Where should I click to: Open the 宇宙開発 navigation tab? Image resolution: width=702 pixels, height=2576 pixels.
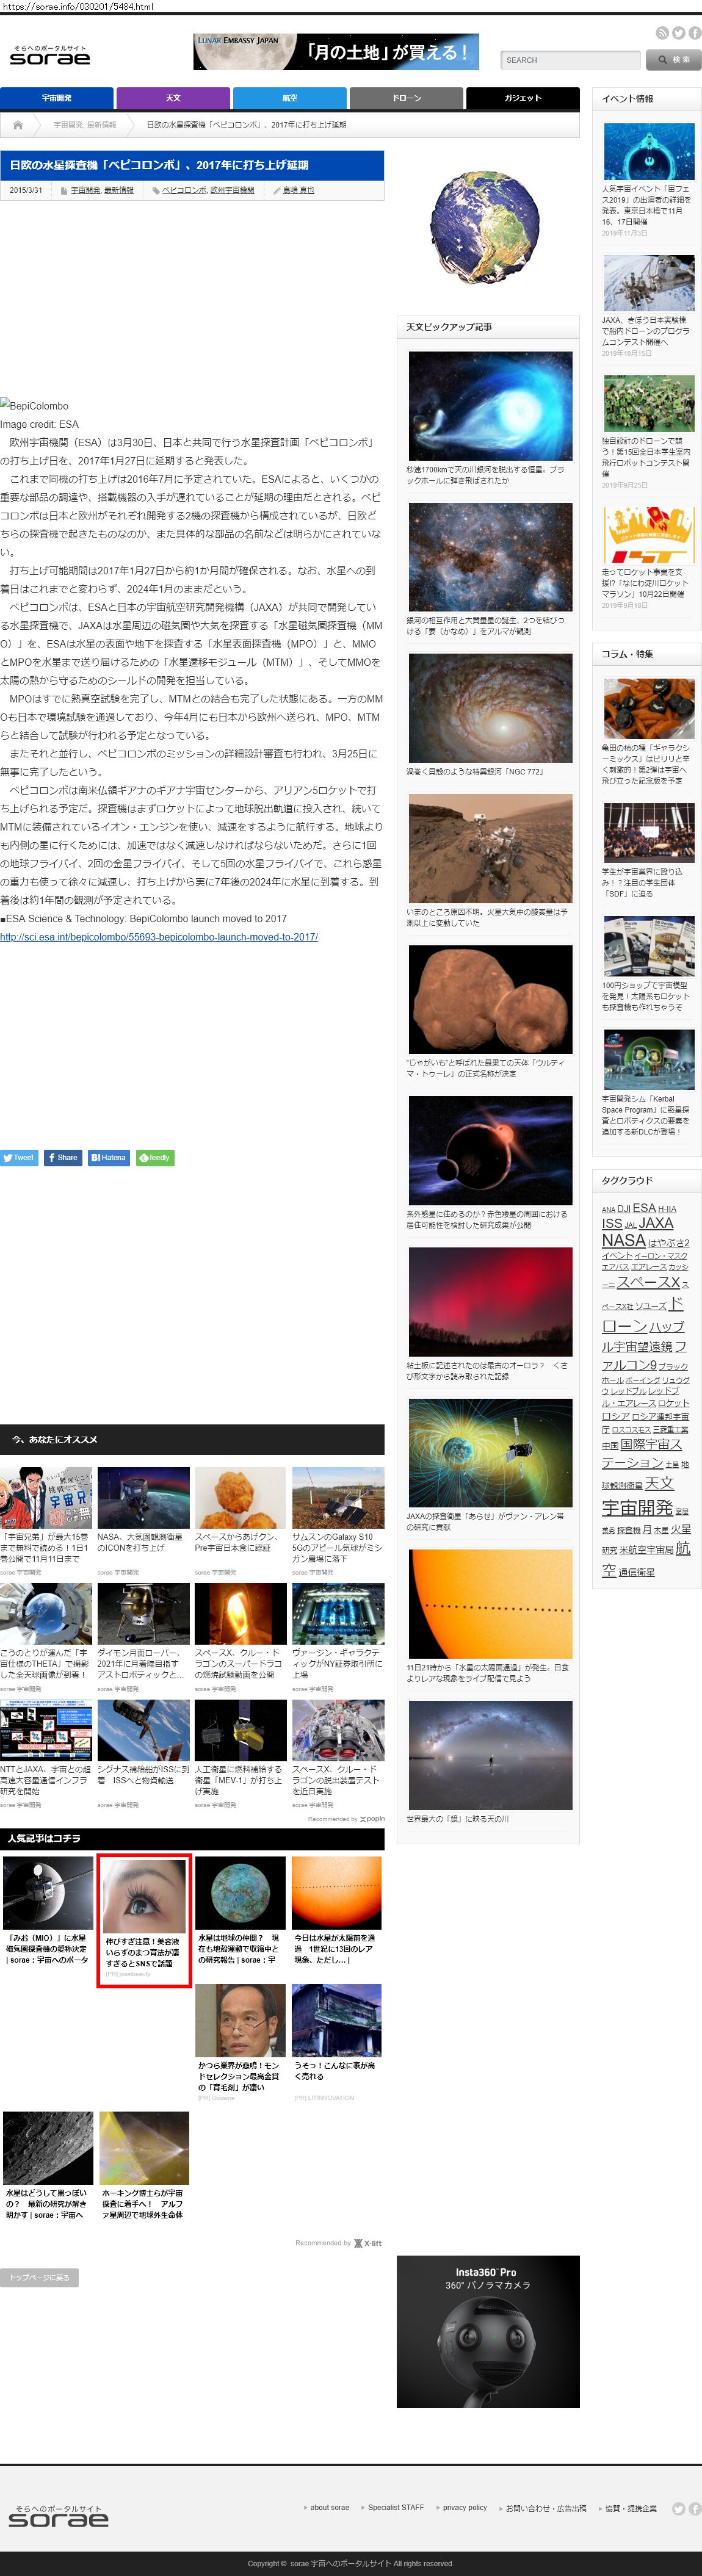(57, 98)
